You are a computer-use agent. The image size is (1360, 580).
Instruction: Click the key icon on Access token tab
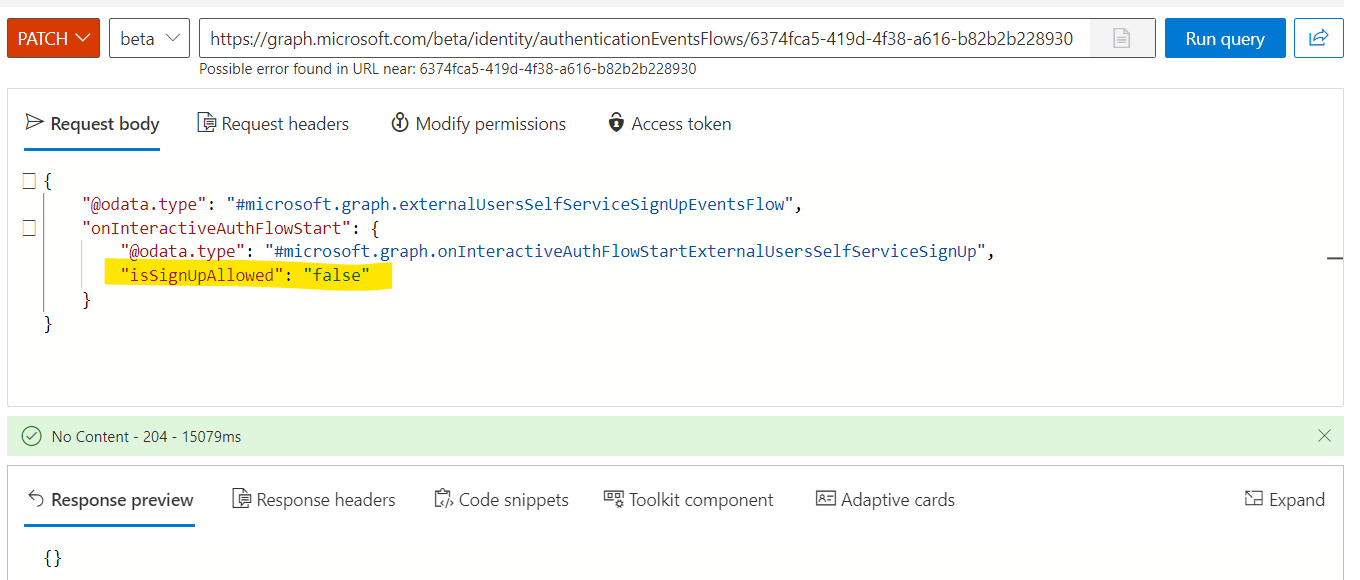[615, 123]
